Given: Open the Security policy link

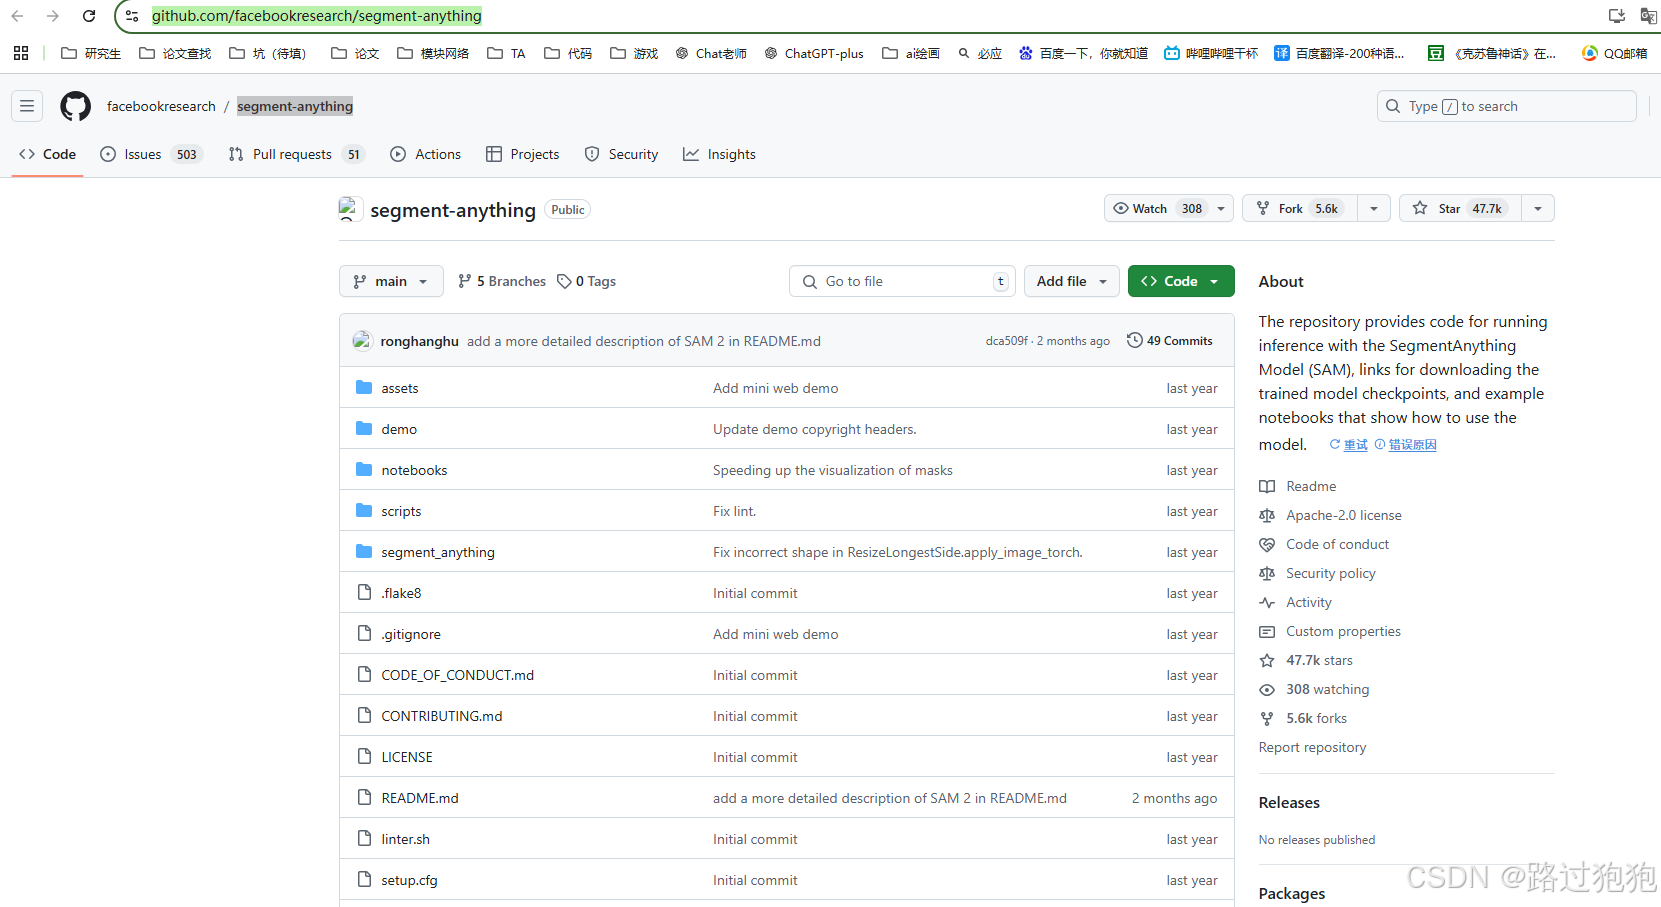Looking at the screenshot, I should pos(1331,573).
